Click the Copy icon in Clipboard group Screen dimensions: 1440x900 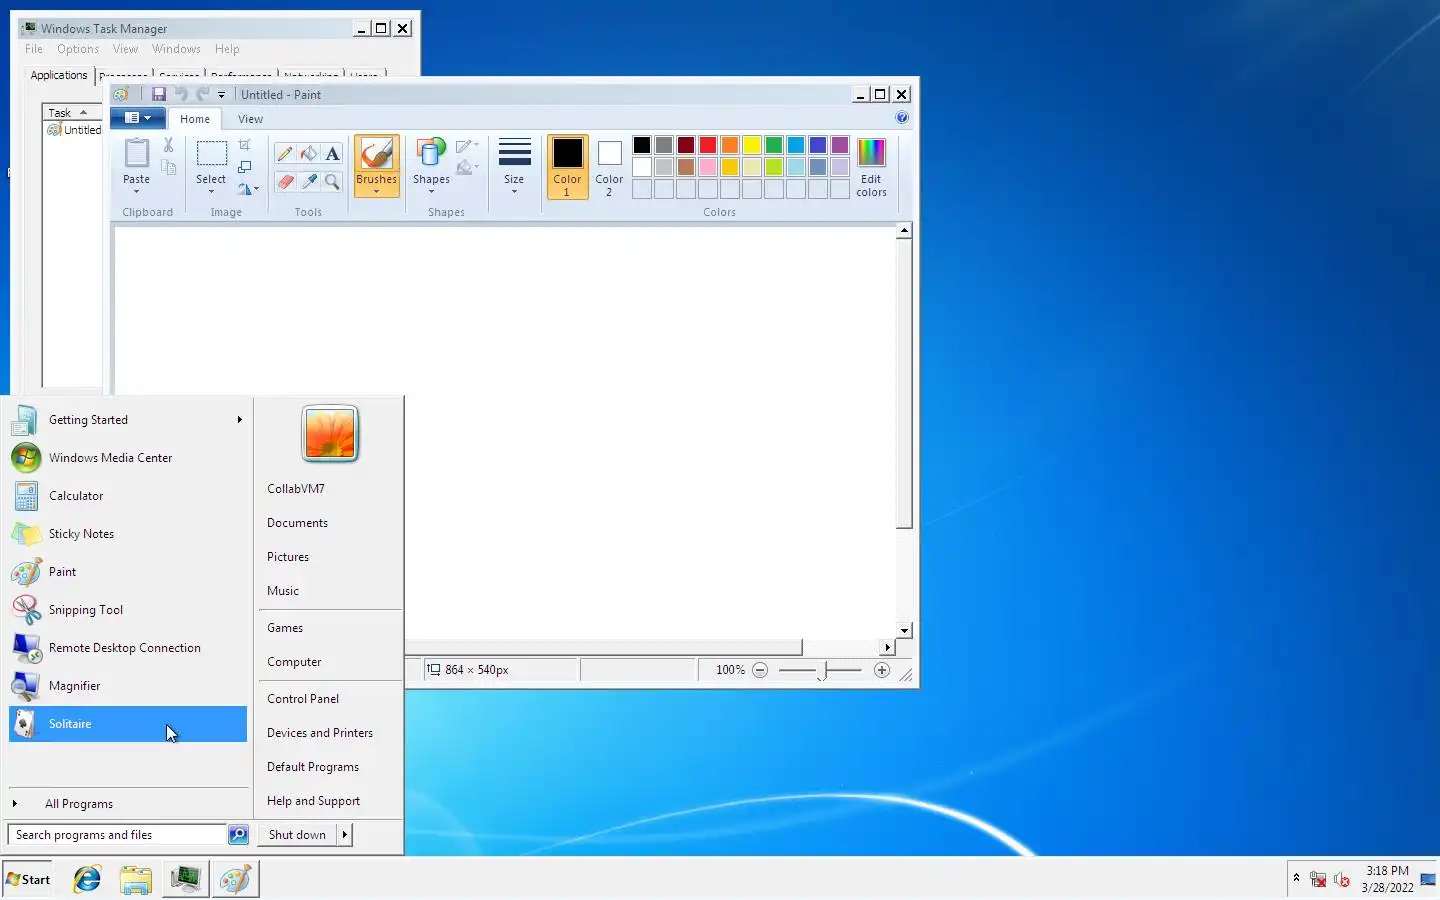click(168, 168)
